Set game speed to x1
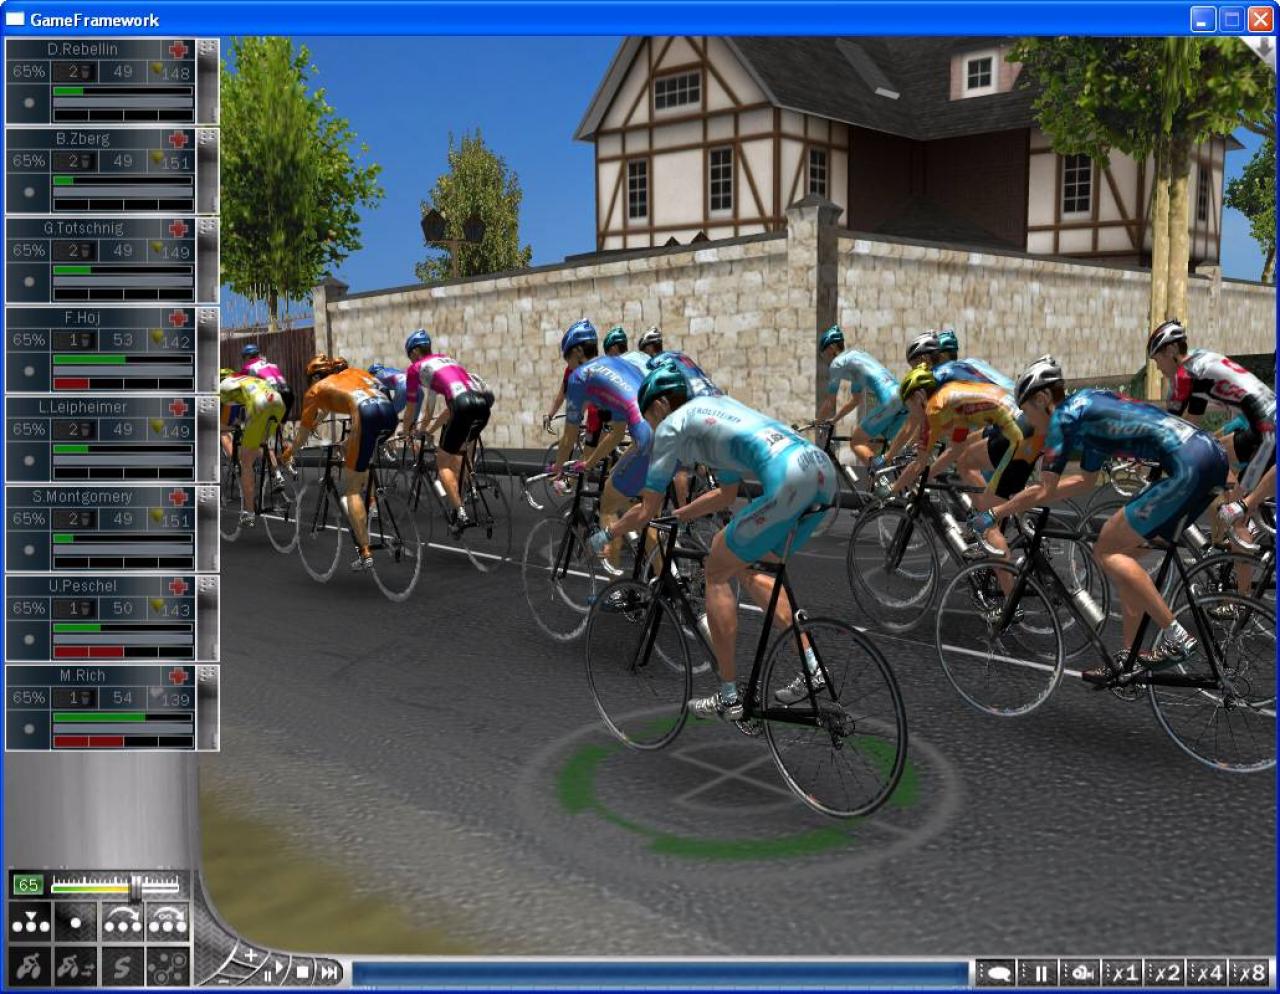This screenshot has width=1280, height=994. (1123, 972)
